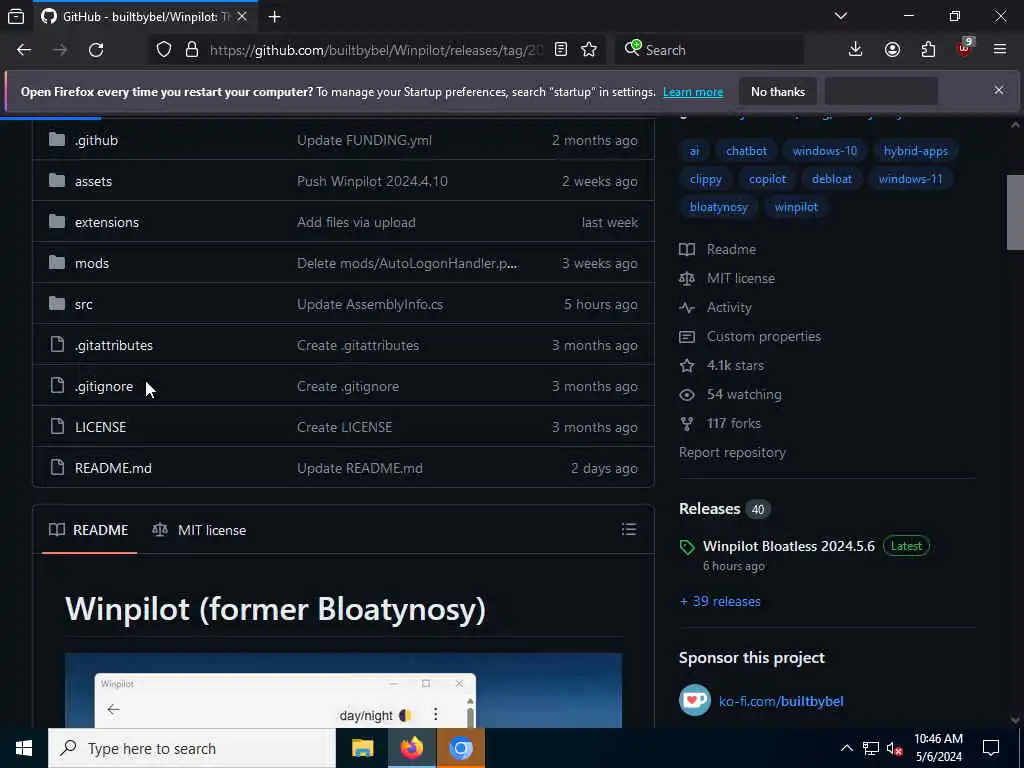Open the Learn more link
Viewport: 1024px width, 768px height.
(693, 92)
